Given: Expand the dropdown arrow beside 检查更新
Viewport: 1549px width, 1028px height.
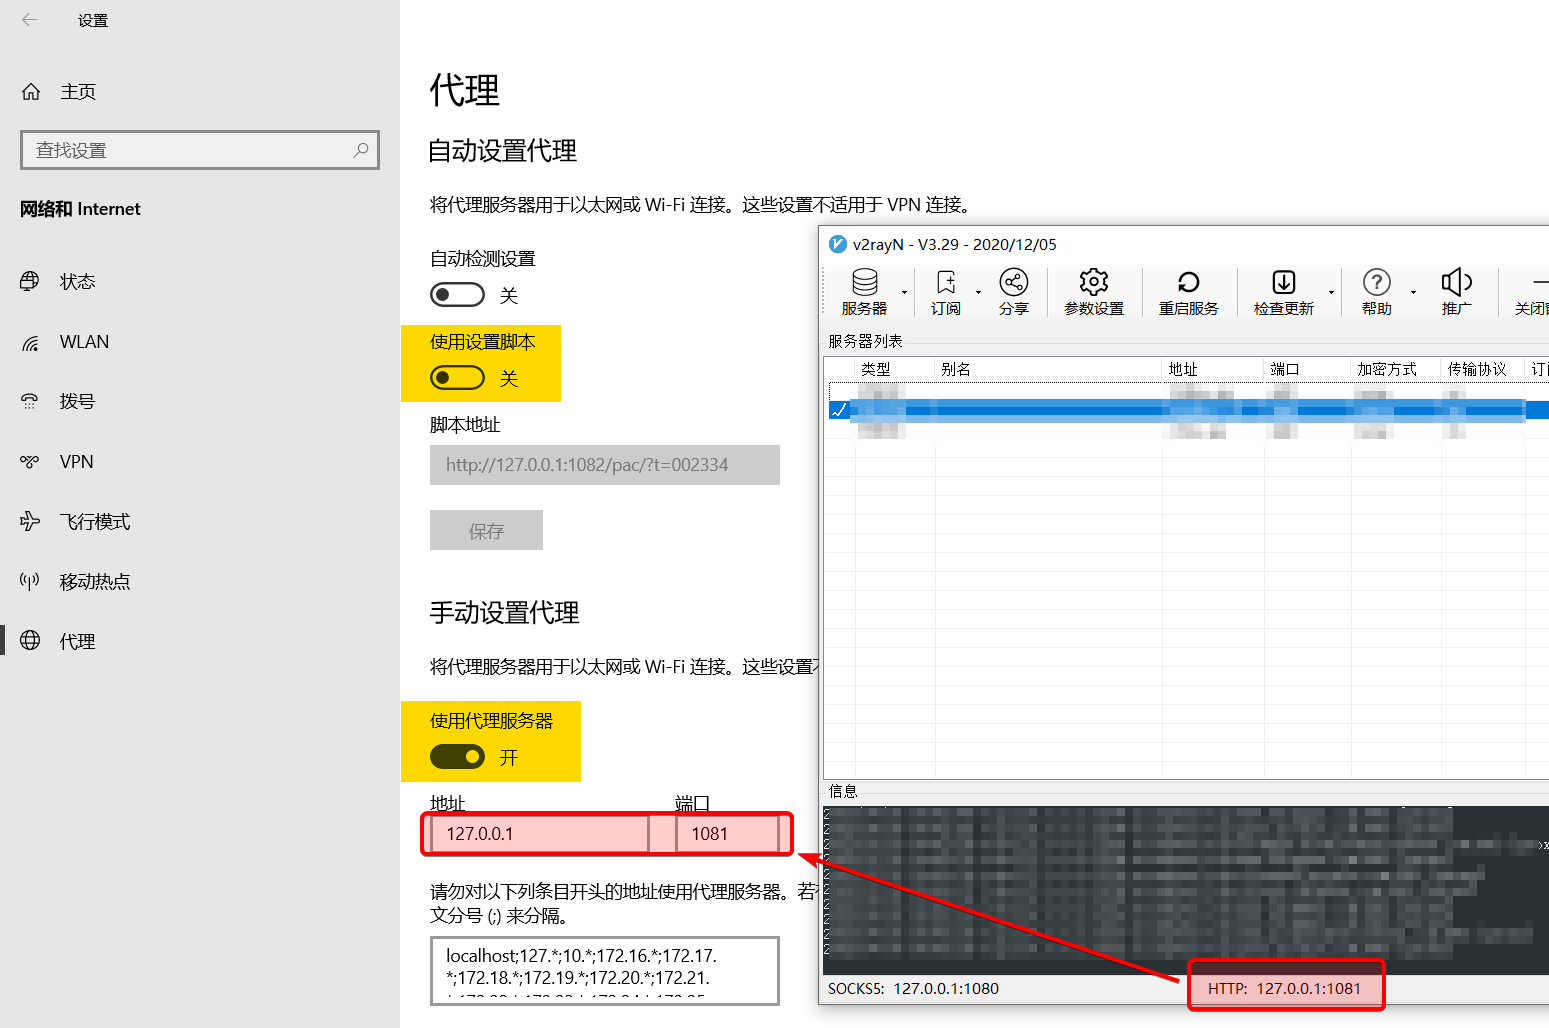Looking at the screenshot, I should (1331, 293).
